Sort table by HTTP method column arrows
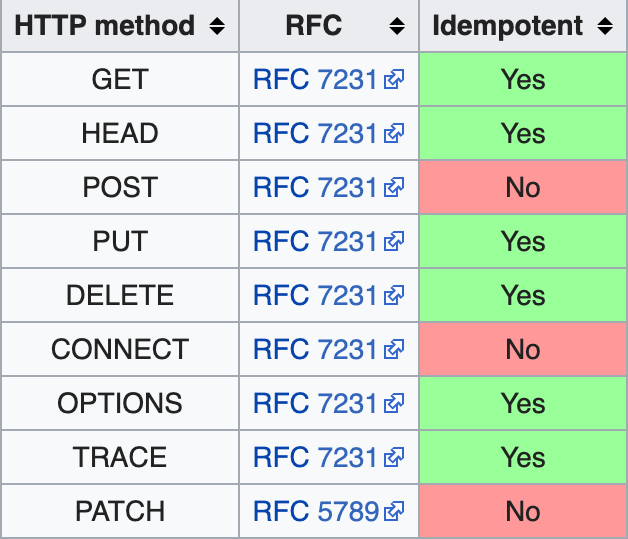Image resolution: width=628 pixels, height=539 pixels. 217,27
